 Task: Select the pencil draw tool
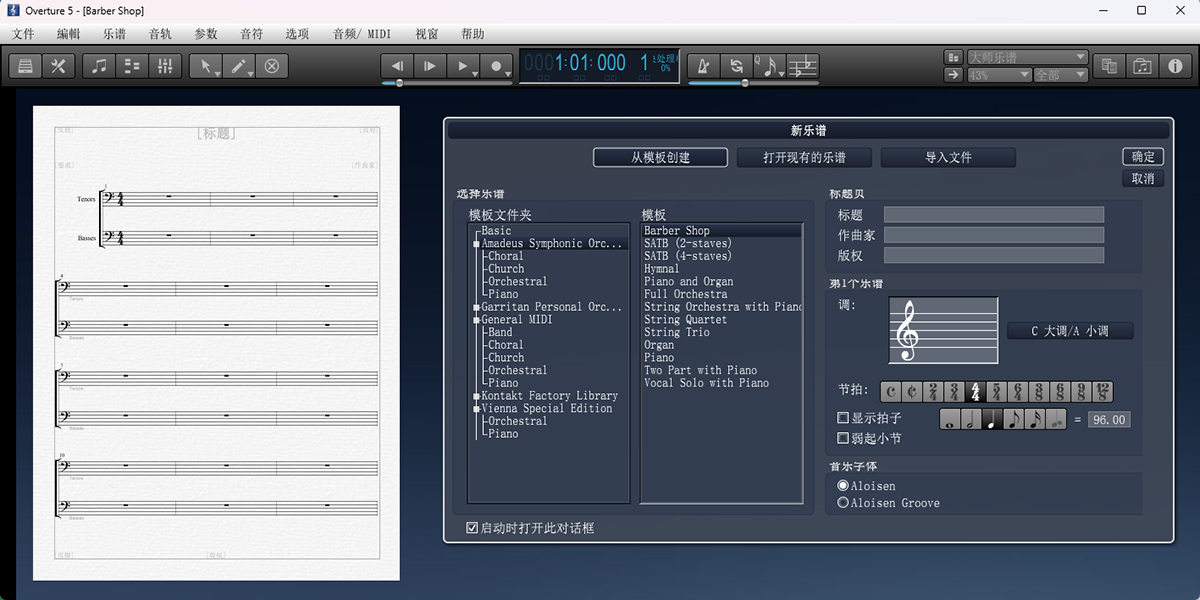click(x=240, y=66)
